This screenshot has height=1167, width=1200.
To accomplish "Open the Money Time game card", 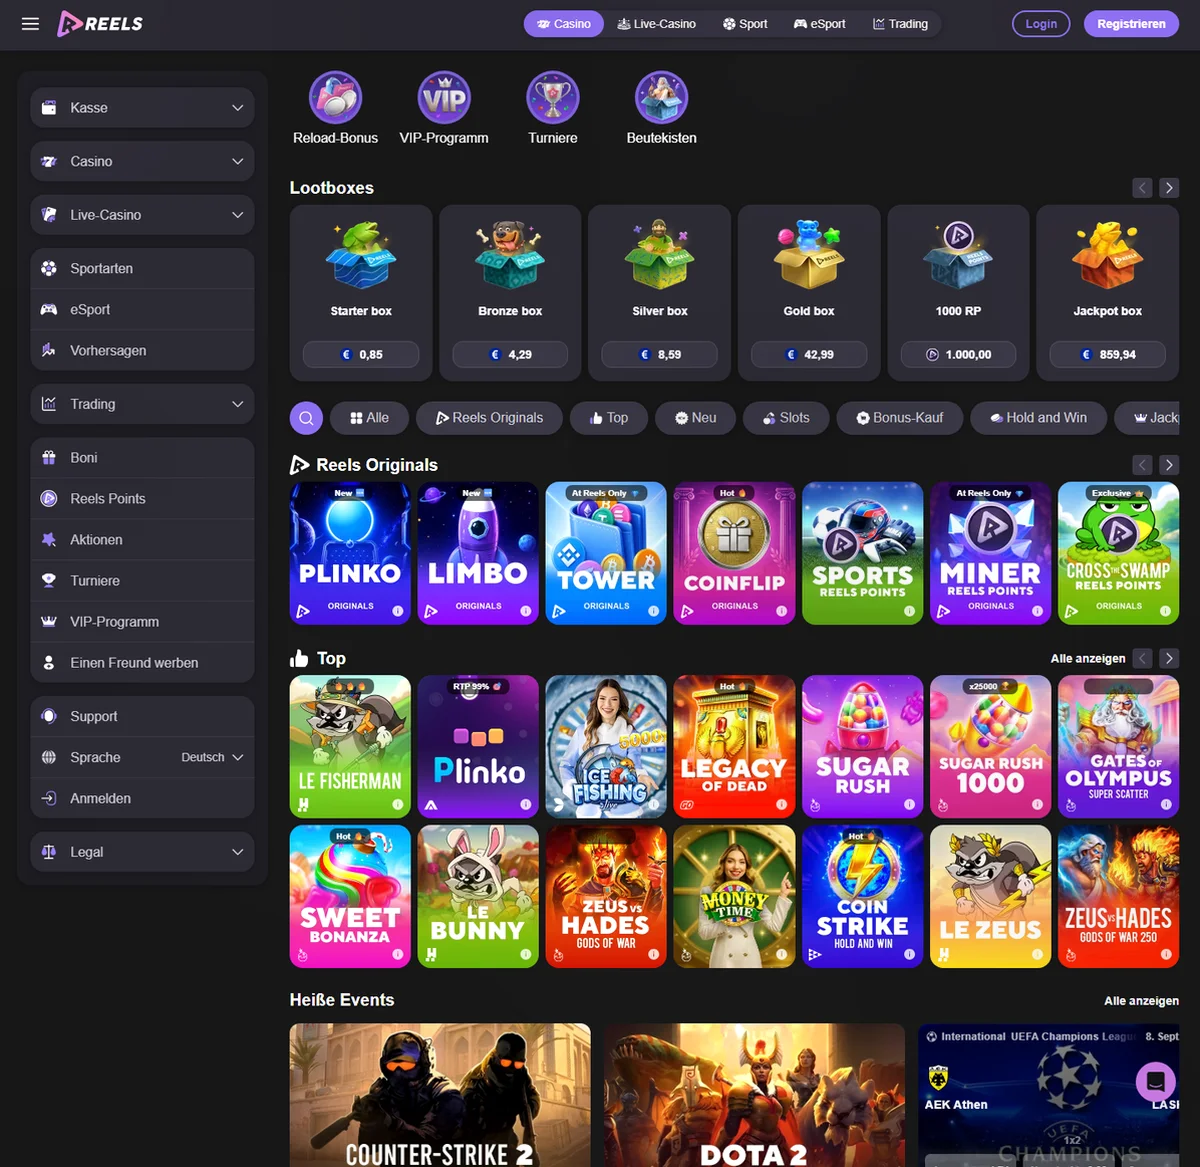I will pos(734,896).
